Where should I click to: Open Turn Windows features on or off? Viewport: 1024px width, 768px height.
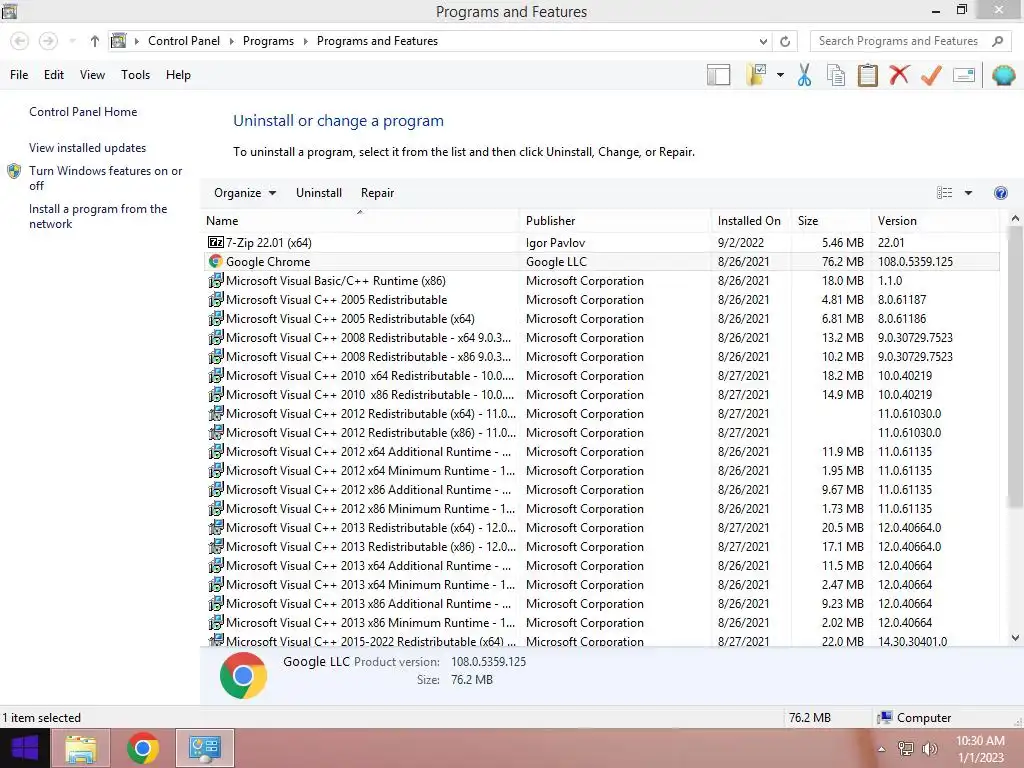105,178
